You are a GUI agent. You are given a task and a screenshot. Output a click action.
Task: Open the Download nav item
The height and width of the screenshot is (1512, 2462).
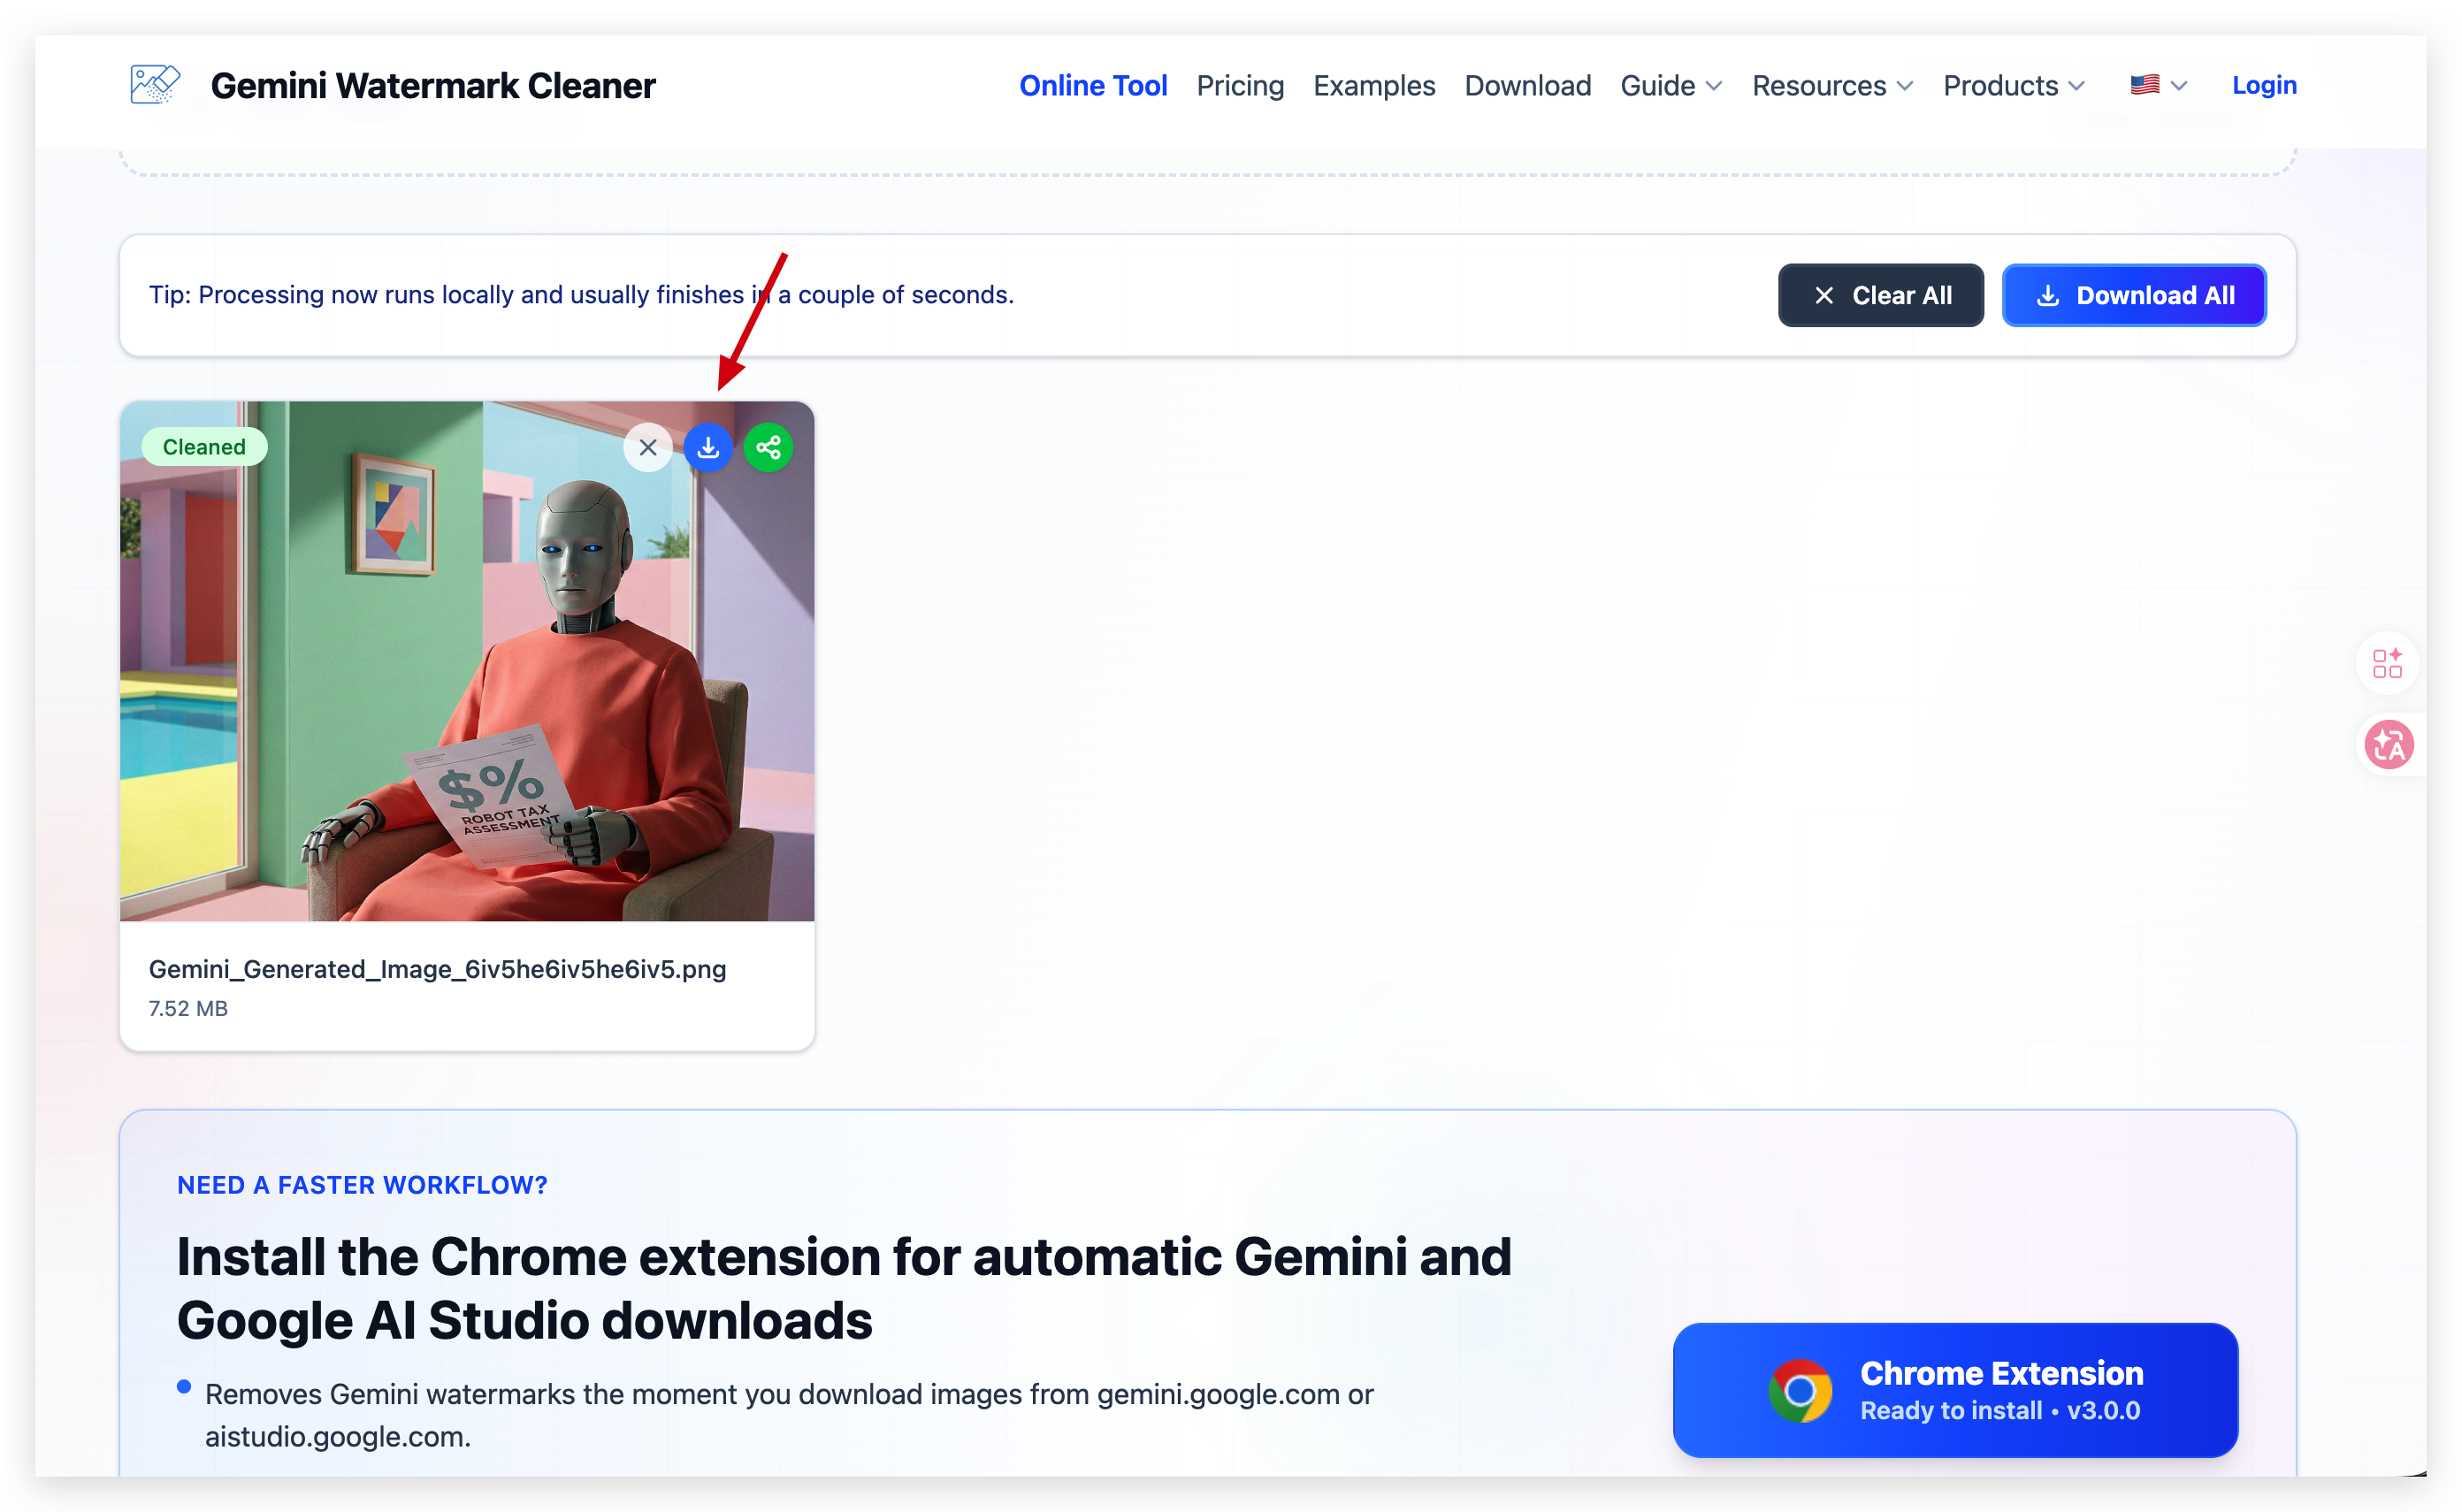point(1527,86)
